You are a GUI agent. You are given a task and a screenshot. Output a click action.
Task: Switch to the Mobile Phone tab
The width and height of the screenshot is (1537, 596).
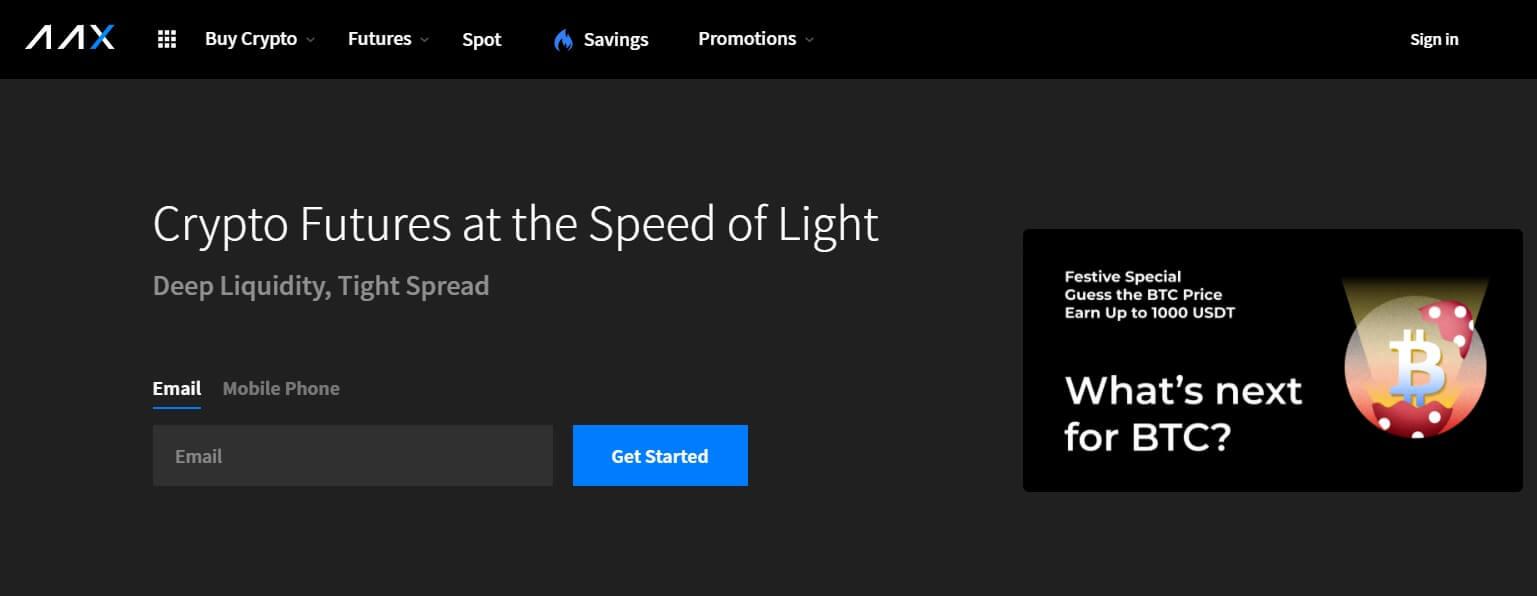(281, 389)
